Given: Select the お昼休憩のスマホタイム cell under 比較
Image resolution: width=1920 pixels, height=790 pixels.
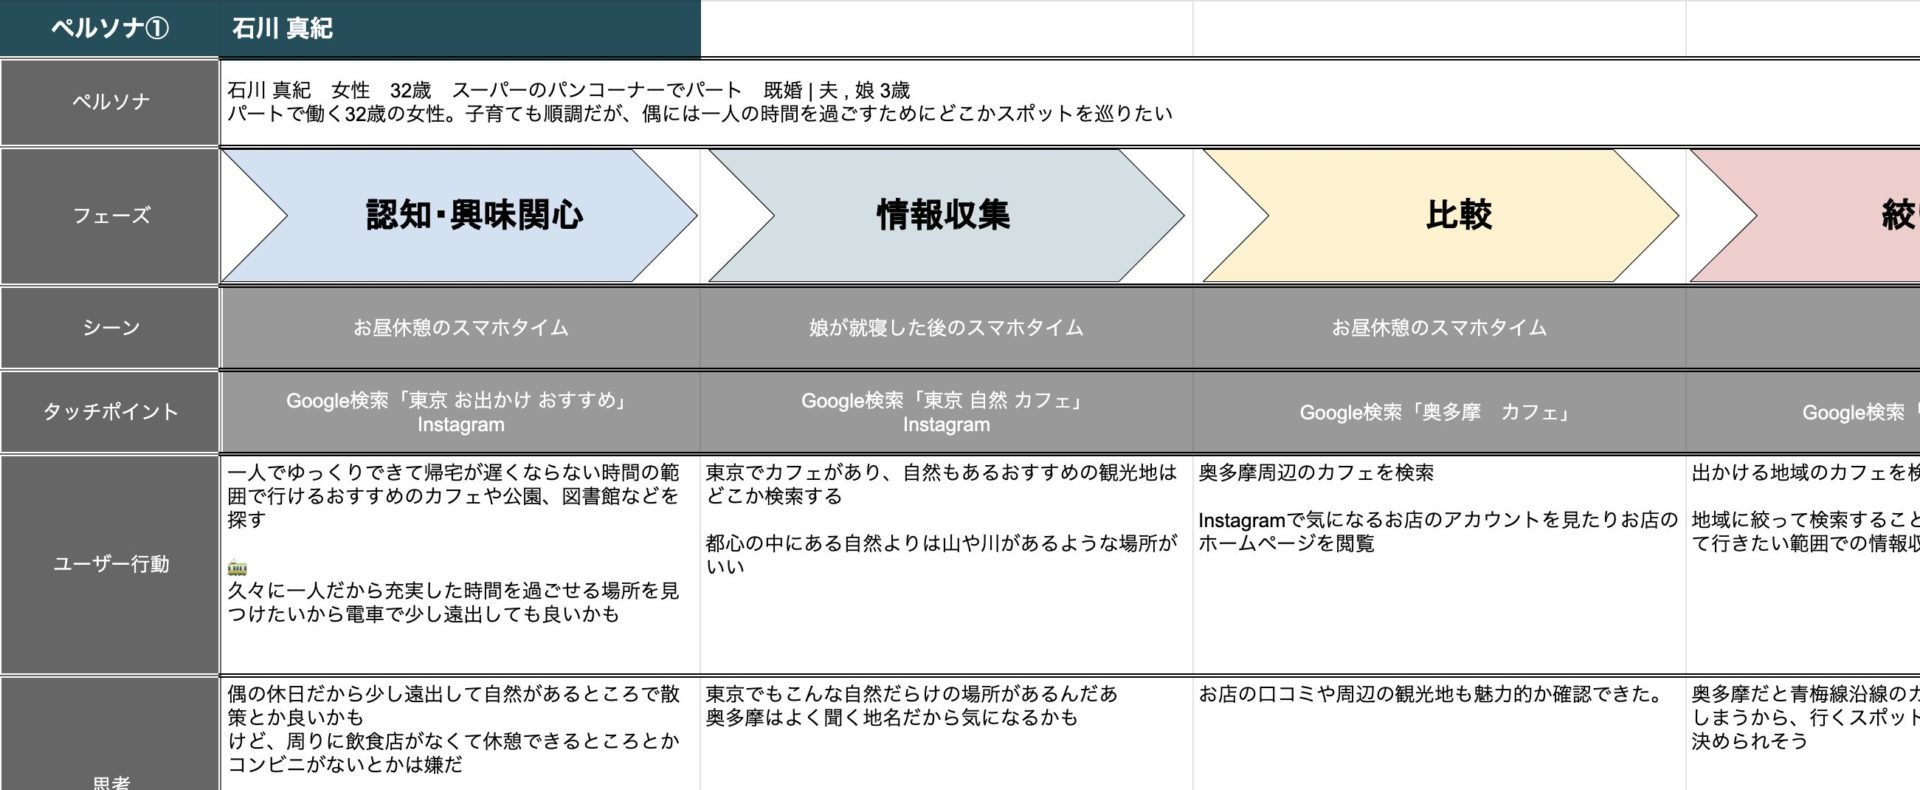Looking at the screenshot, I should pos(1439,328).
